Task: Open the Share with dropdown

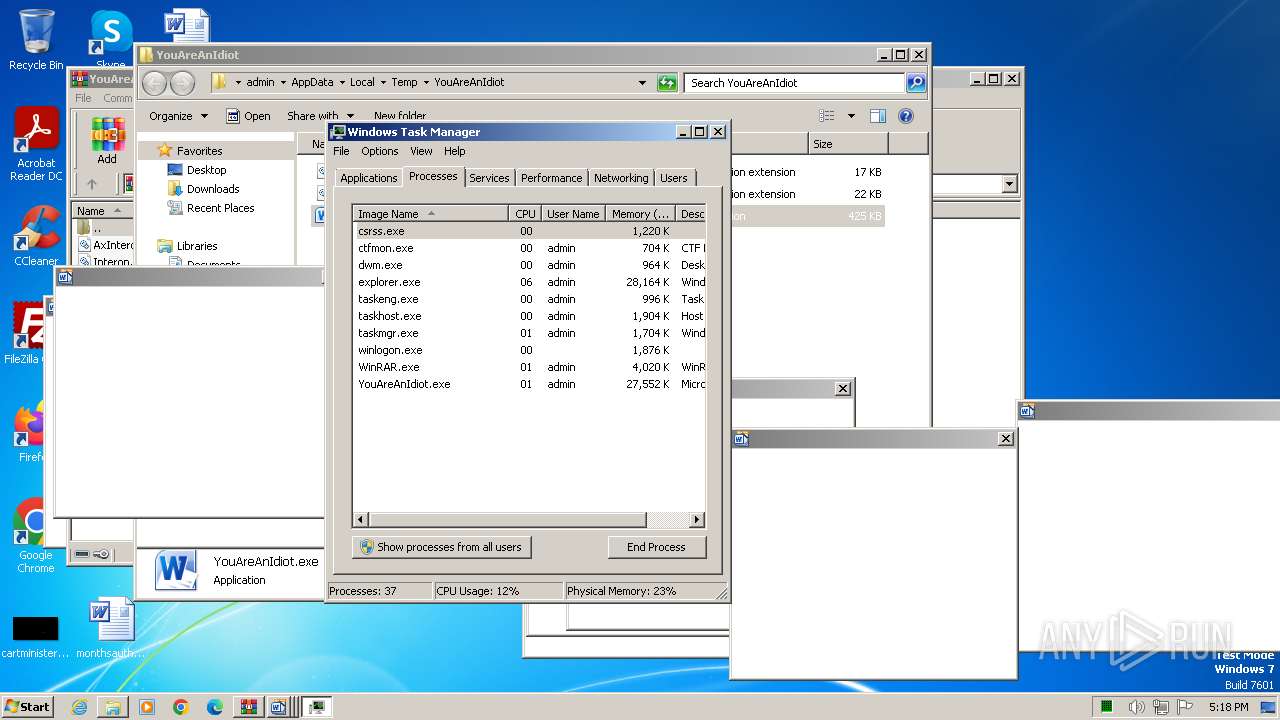Action: 320,116
